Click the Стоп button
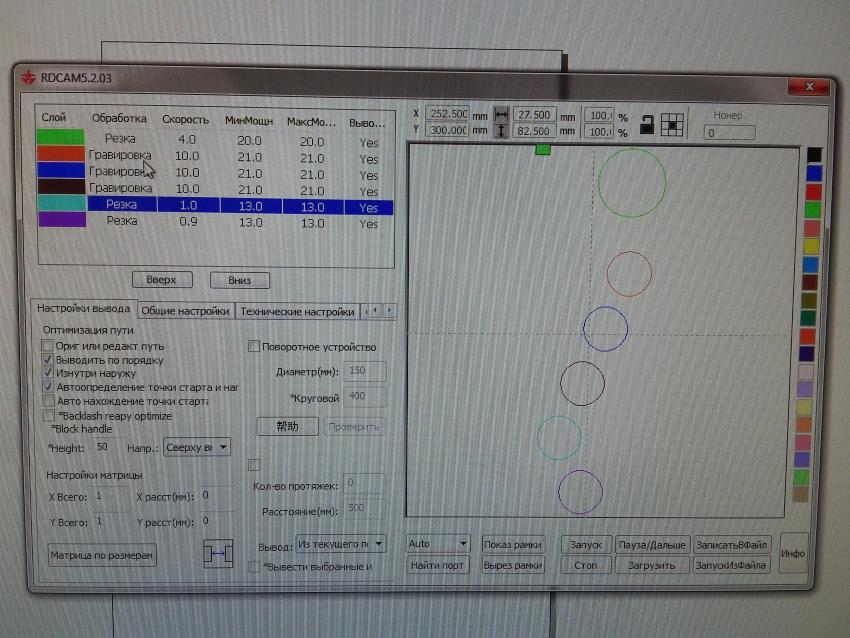This screenshot has width=850, height=638. pos(585,565)
